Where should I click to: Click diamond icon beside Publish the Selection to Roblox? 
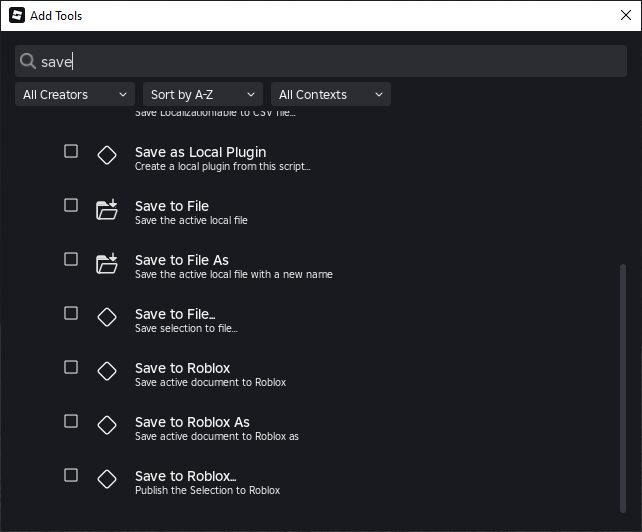(x=107, y=479)
